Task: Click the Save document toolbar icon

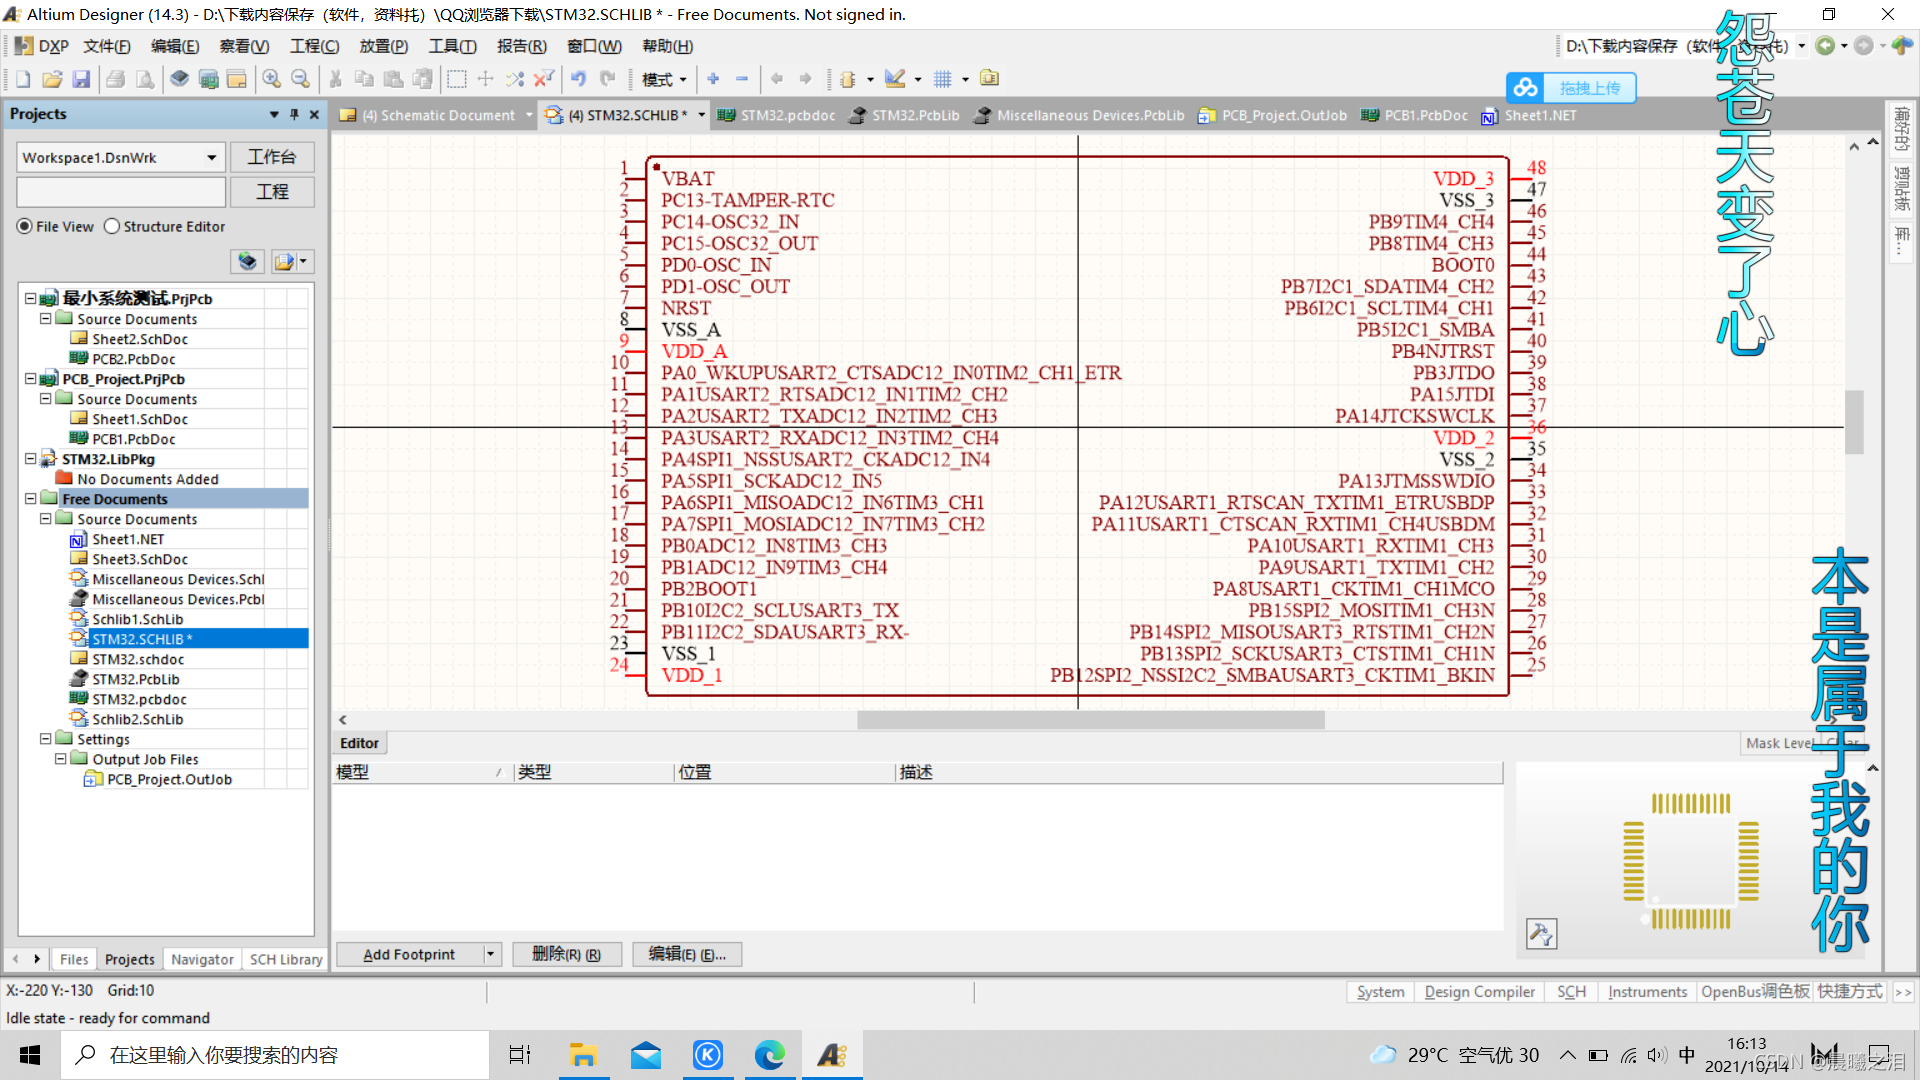Action: (82, 79)
